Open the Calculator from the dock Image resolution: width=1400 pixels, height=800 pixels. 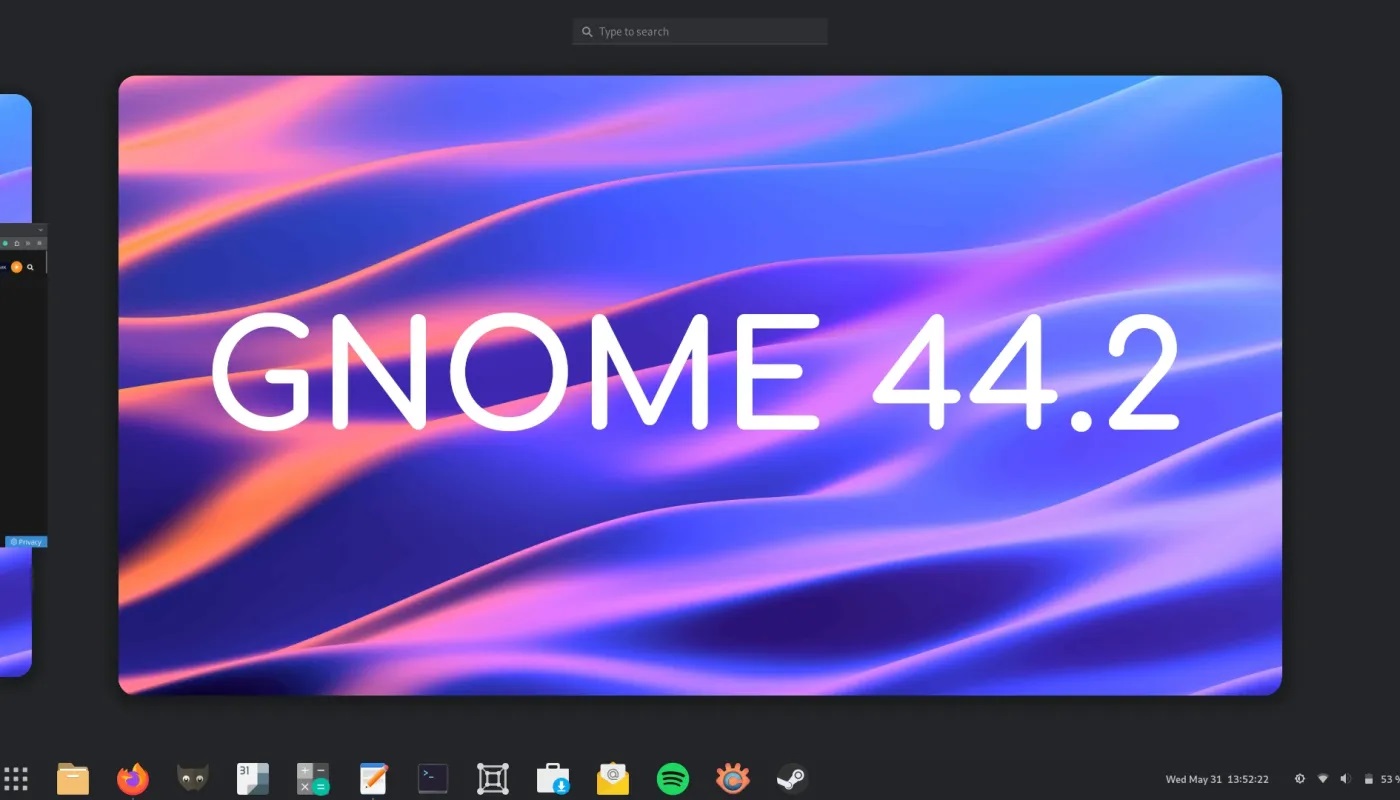[313, 778]
